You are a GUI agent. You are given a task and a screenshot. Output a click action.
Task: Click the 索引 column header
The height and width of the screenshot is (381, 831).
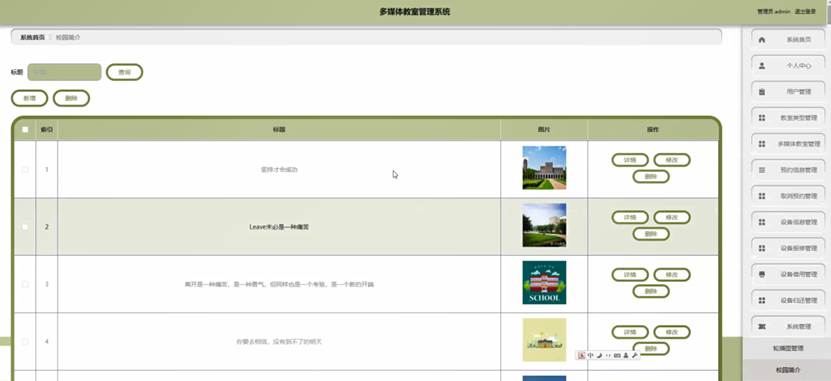(47, 129)
